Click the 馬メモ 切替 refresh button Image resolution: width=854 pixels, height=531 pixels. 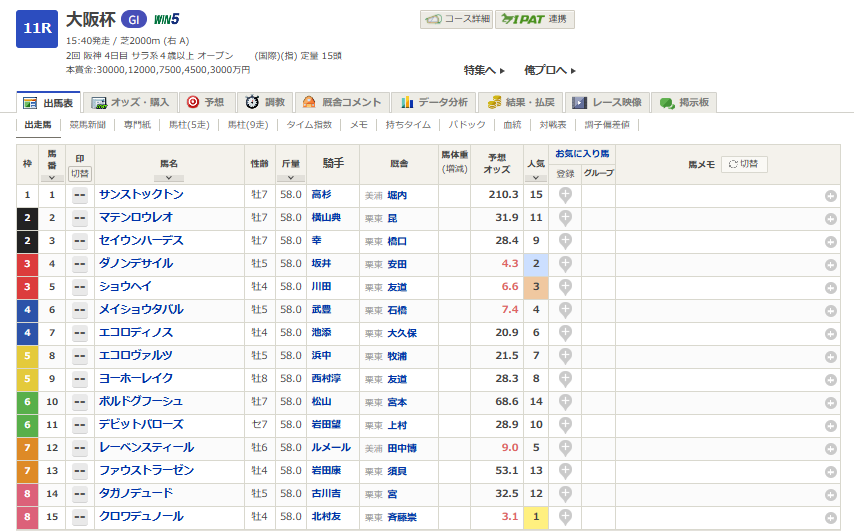coord(744,164)
